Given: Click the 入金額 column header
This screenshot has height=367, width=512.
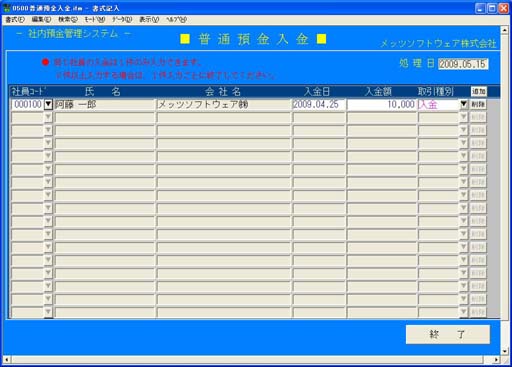Looking at the screenshot, I should point(378,91).
